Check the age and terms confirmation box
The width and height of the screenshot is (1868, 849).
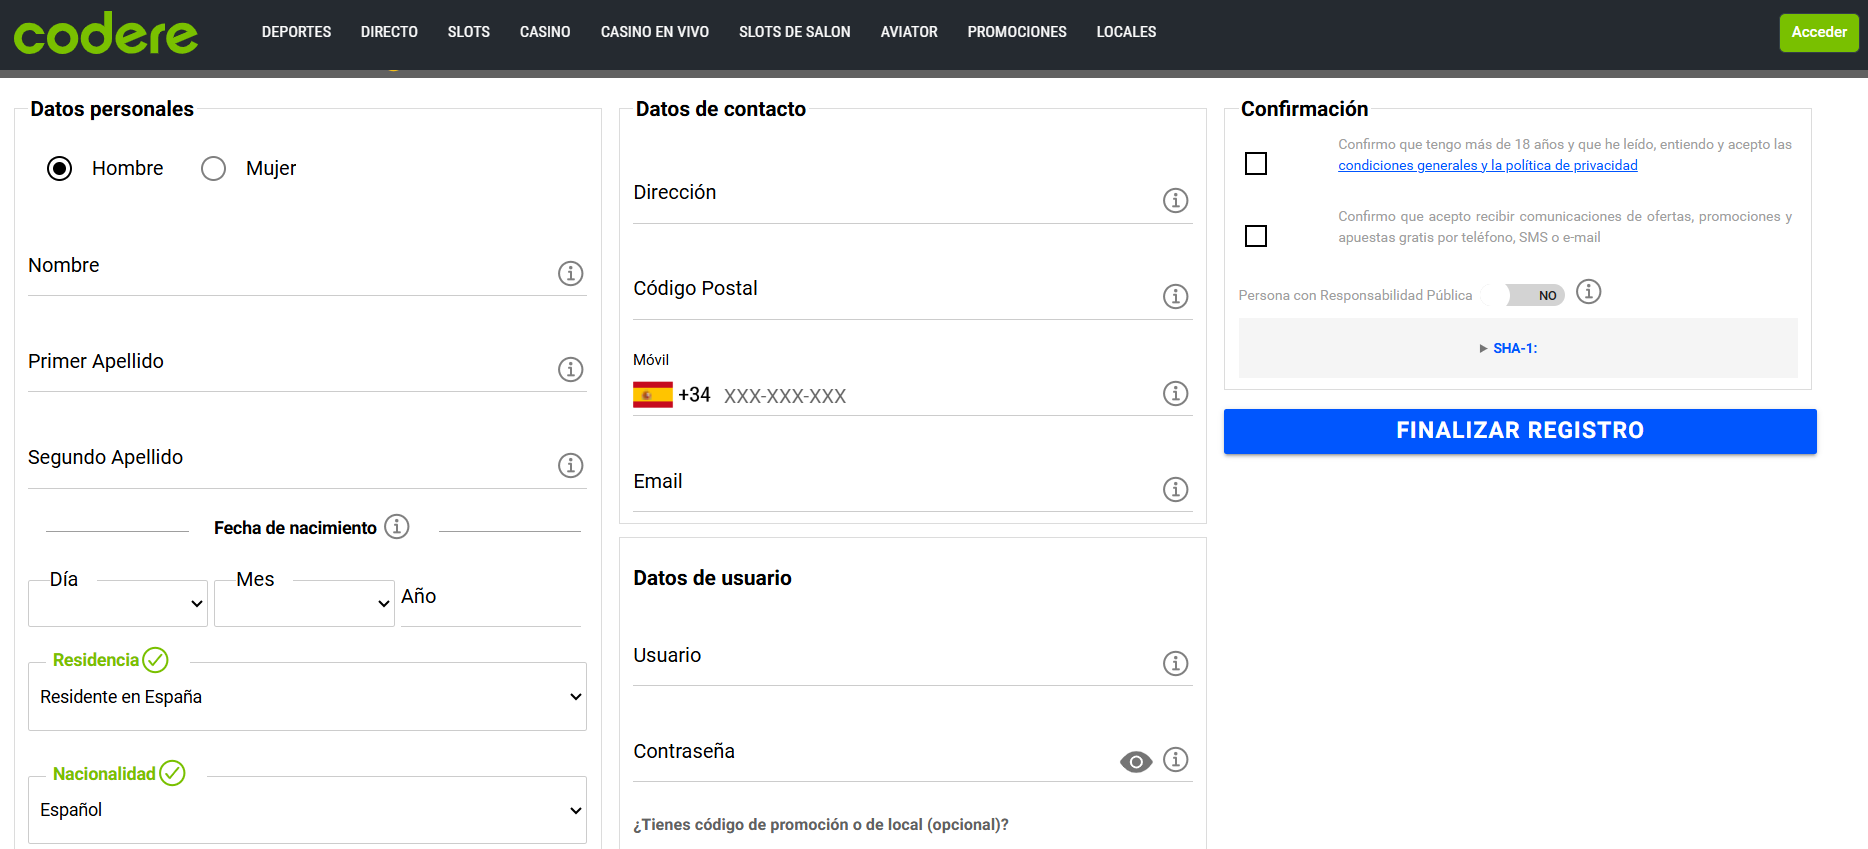coord(1256,163)
